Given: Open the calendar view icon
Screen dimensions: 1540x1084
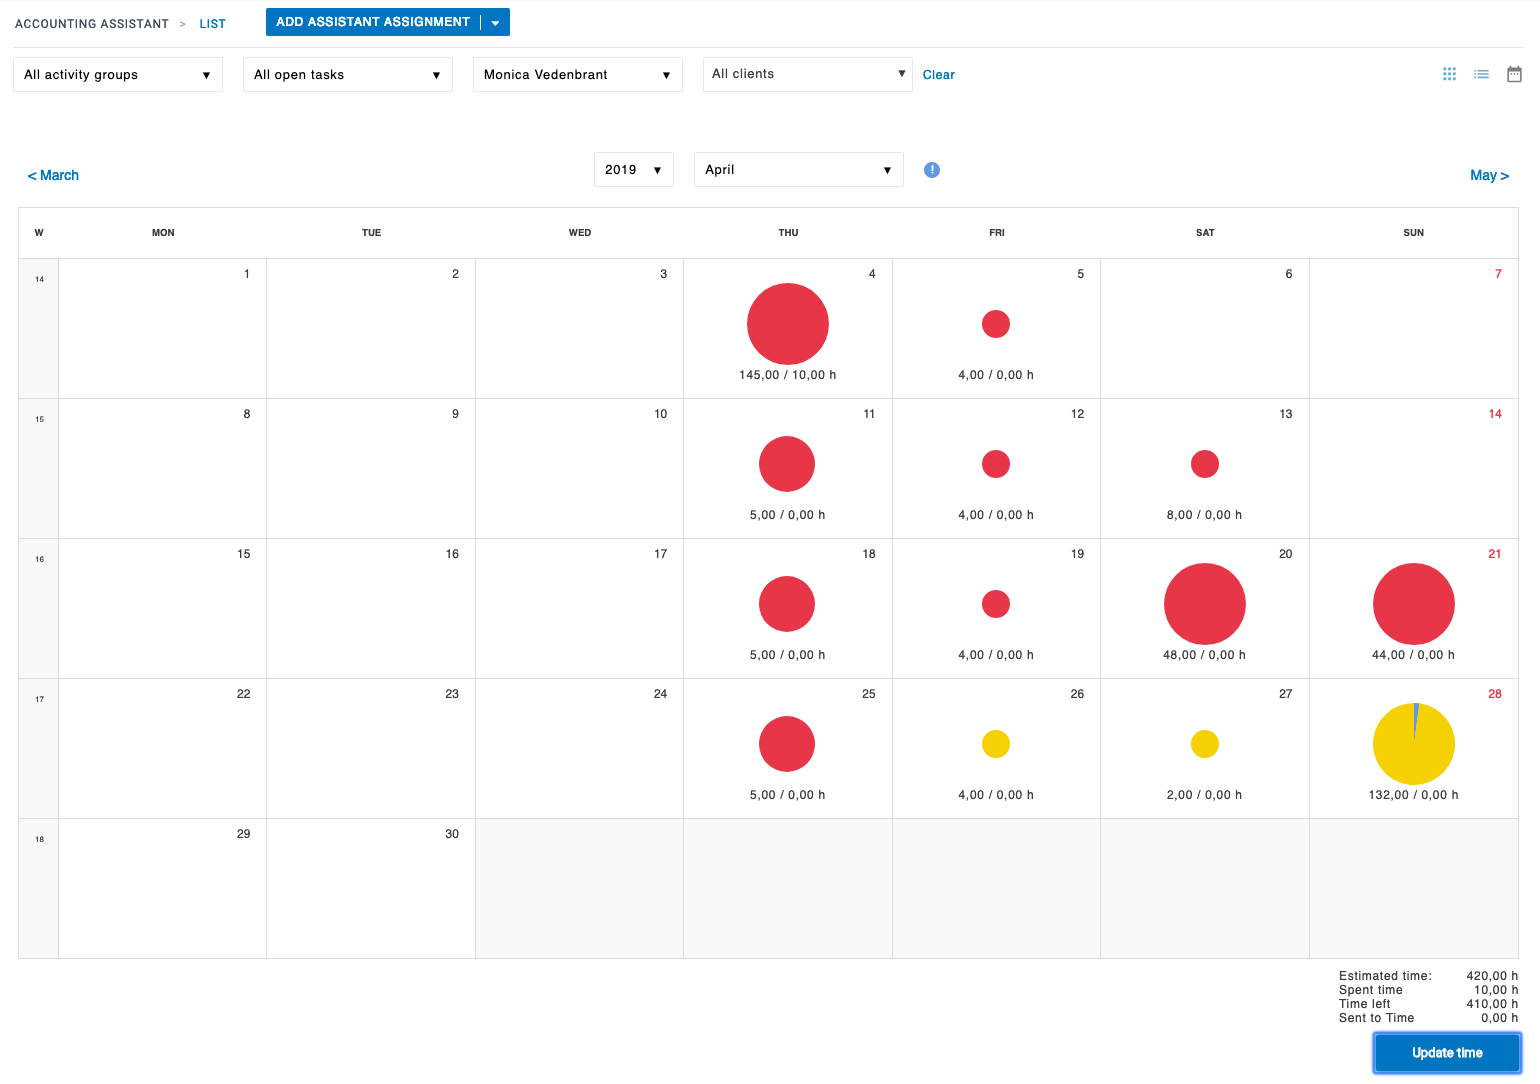Looking at the screenshot, I should [1514, 74].
